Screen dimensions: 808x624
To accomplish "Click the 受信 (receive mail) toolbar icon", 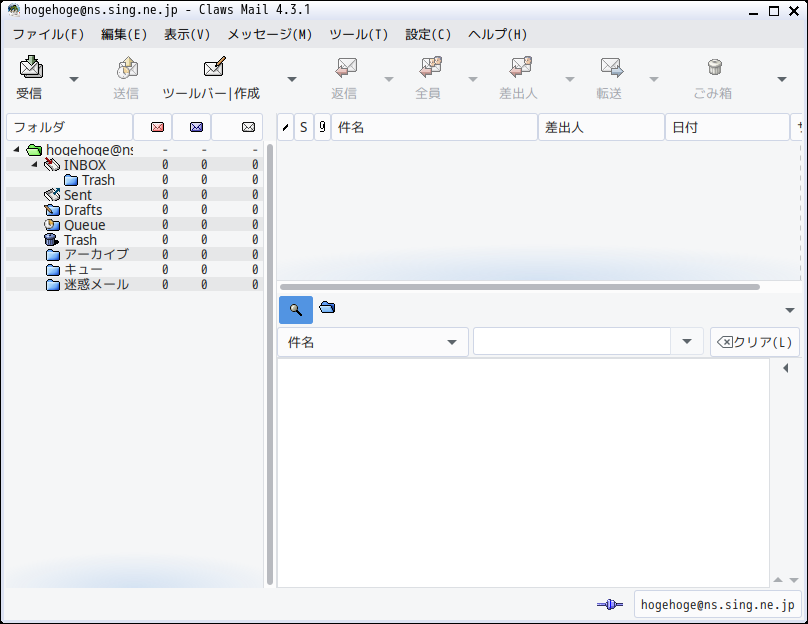I will (x=31, y=66).
